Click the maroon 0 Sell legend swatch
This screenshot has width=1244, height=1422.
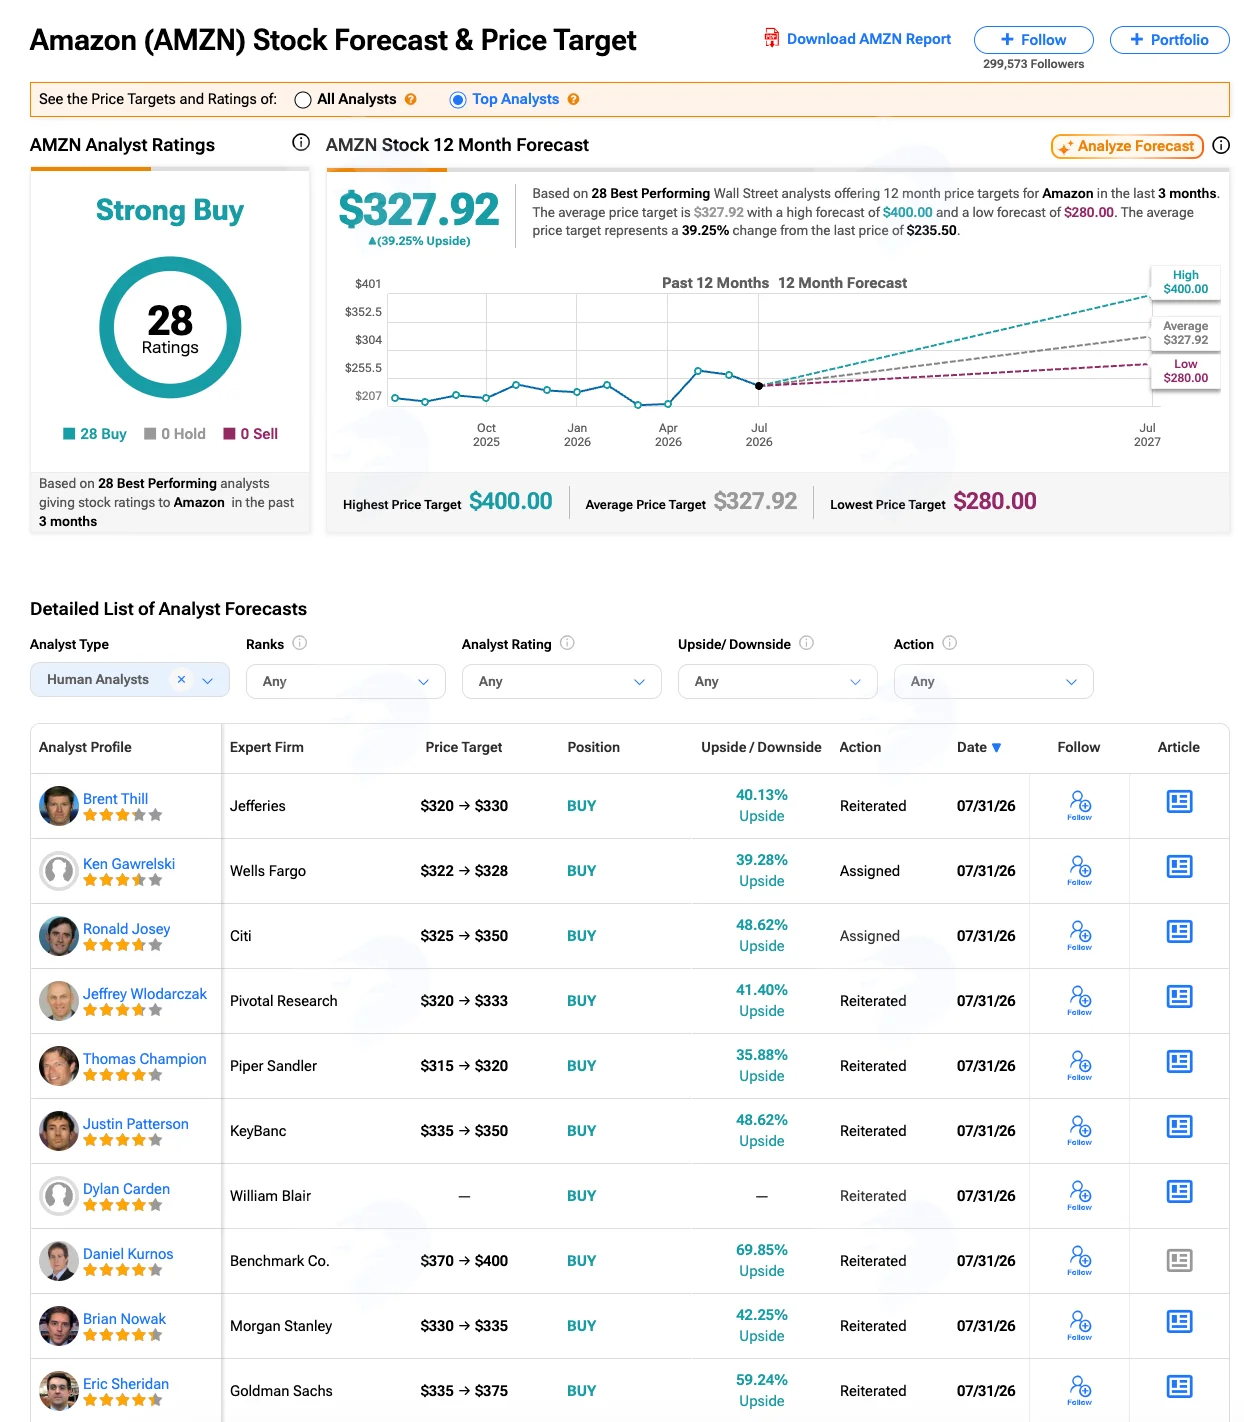pyautogui.click(x=229, y=434)
